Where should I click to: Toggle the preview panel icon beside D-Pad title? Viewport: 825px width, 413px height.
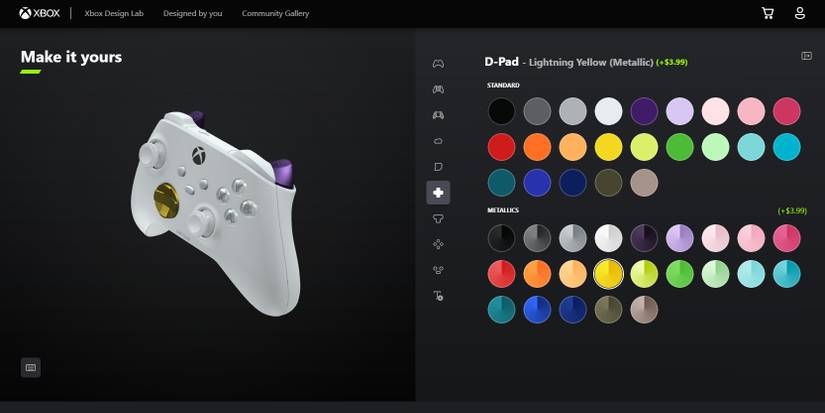coord(806,56)
